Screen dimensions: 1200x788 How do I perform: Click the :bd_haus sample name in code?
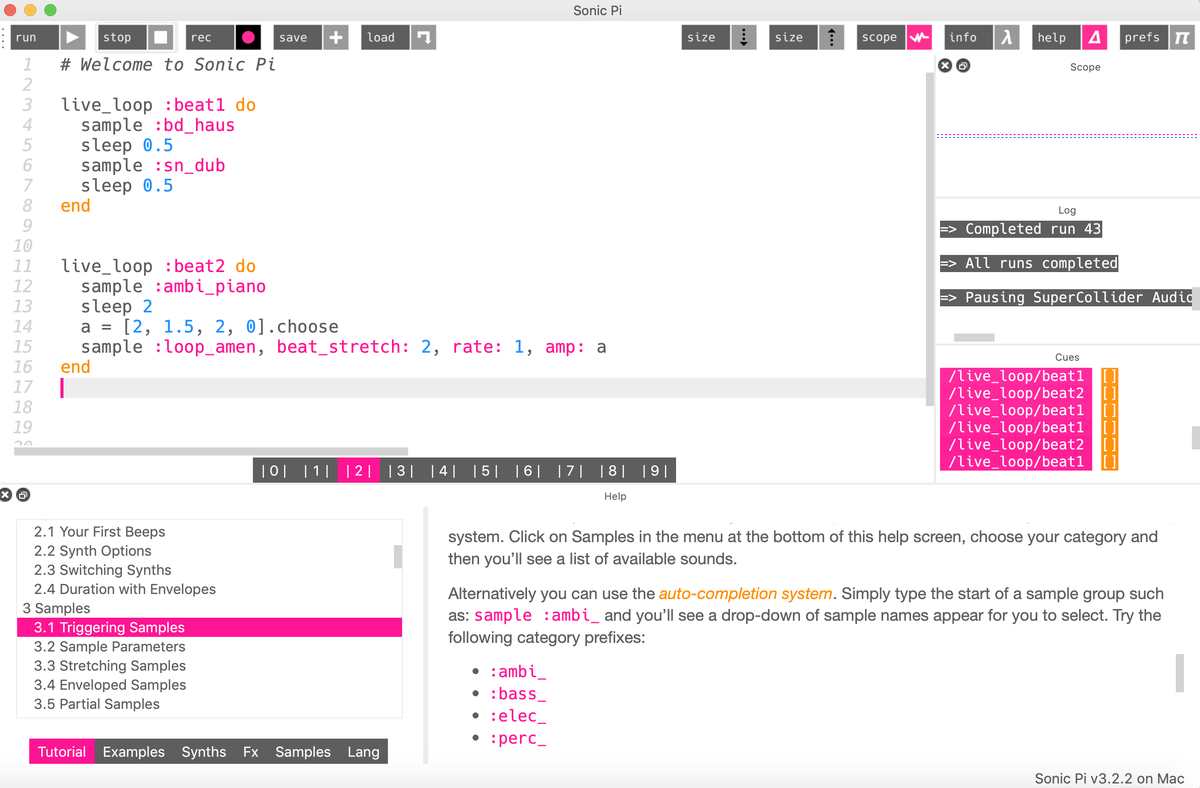click(x=194, y=125)
